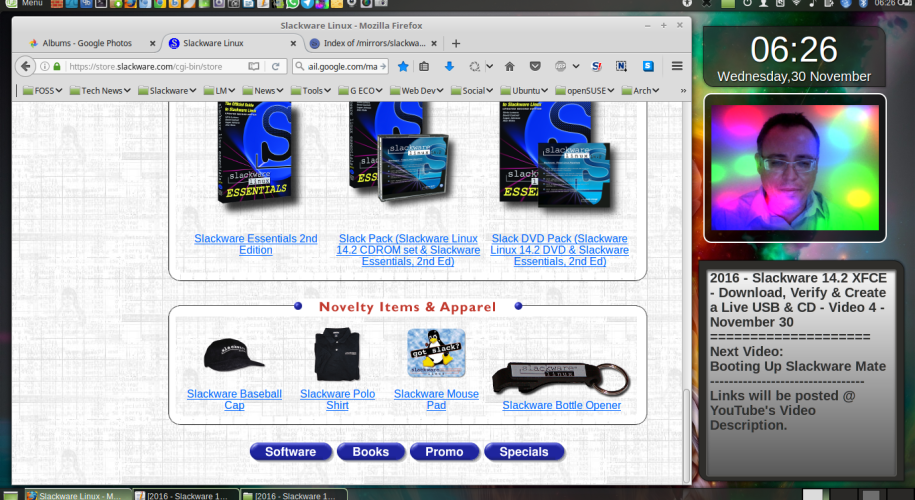Click the bookmark star icon
Viewport: 915px width, 500px height.
[x=403, y=66]
